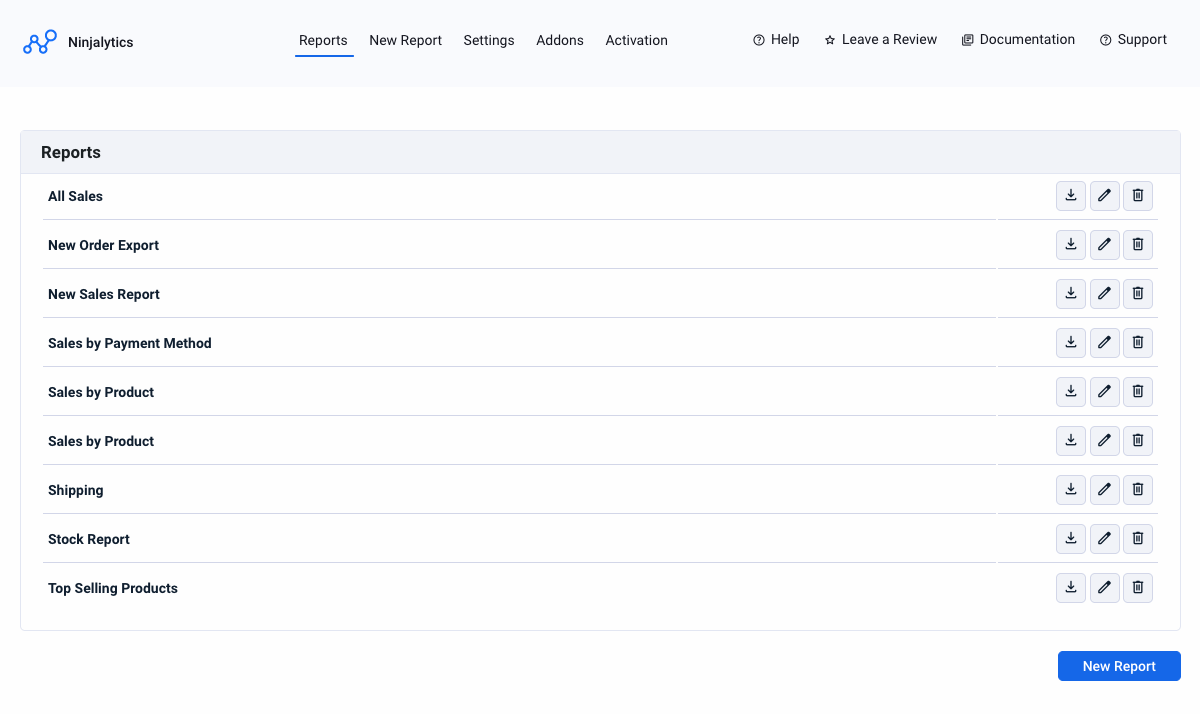
Task: Select the New Report menu item
Action: coord(405,40)
